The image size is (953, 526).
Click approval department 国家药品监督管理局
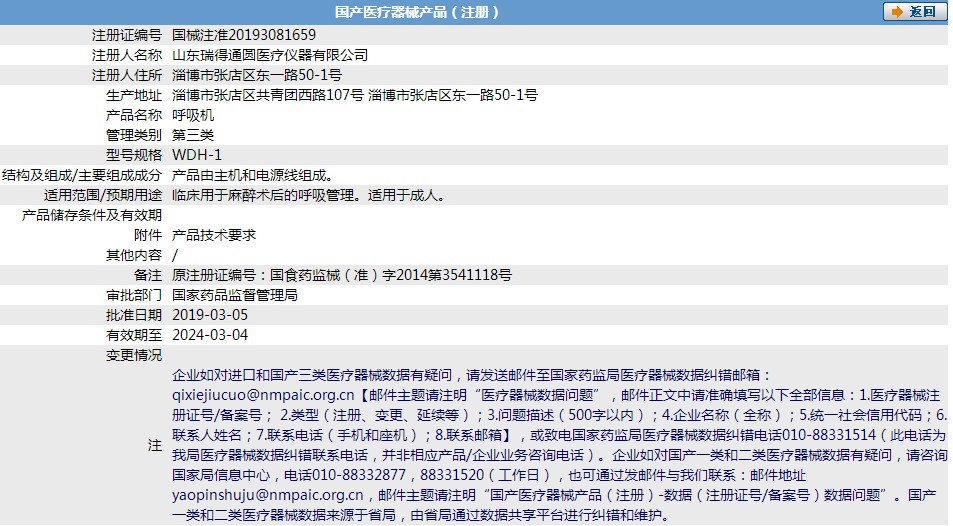click(235, 296)
